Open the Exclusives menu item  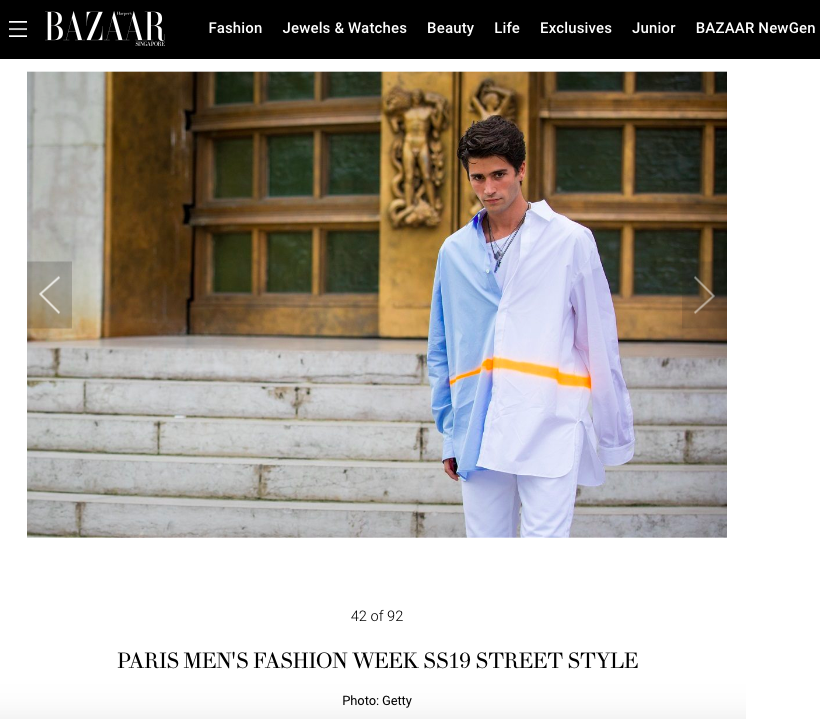point(576,28)
